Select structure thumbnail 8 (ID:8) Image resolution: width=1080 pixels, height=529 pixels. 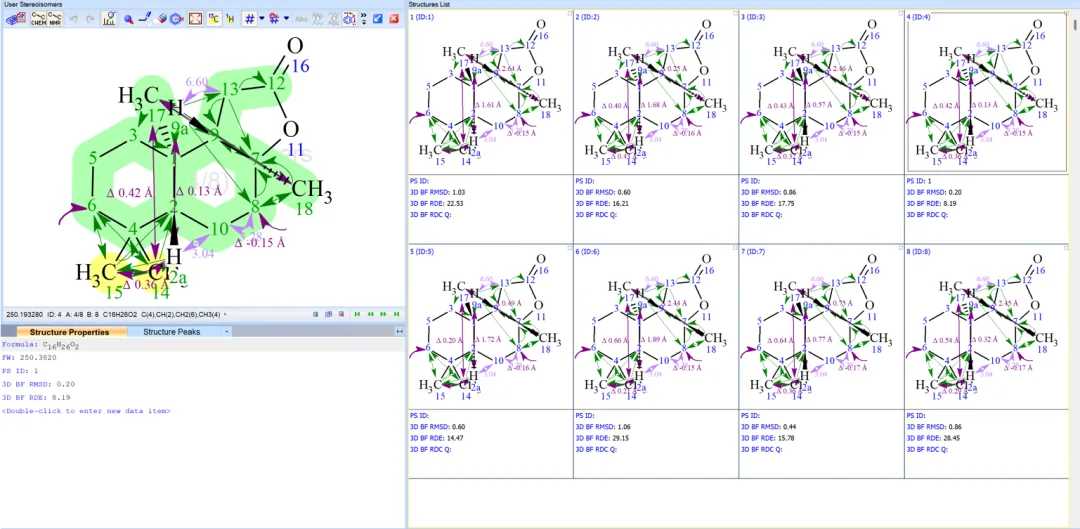(x=986, y=326)
